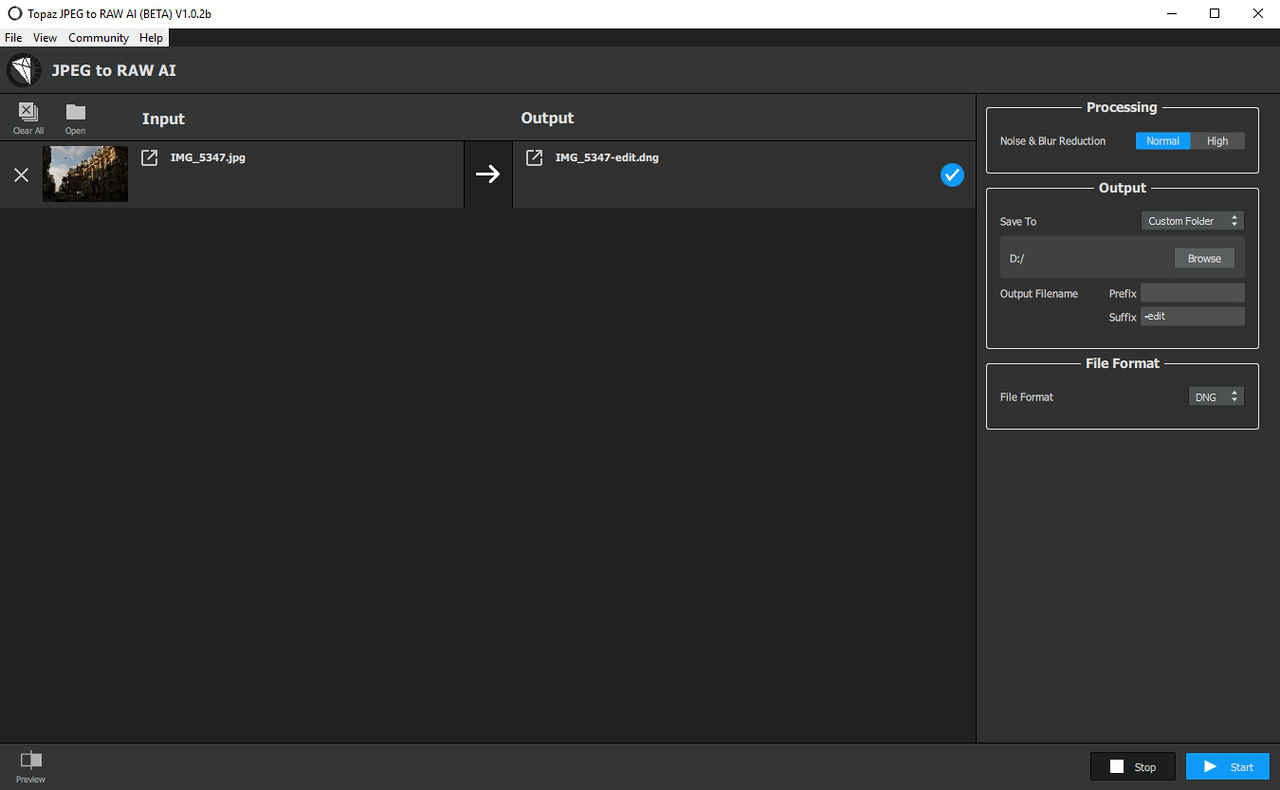Screen dimensions: 1280x790
Task: Set noise reduction to High
Action: [x=1217, y=141]
